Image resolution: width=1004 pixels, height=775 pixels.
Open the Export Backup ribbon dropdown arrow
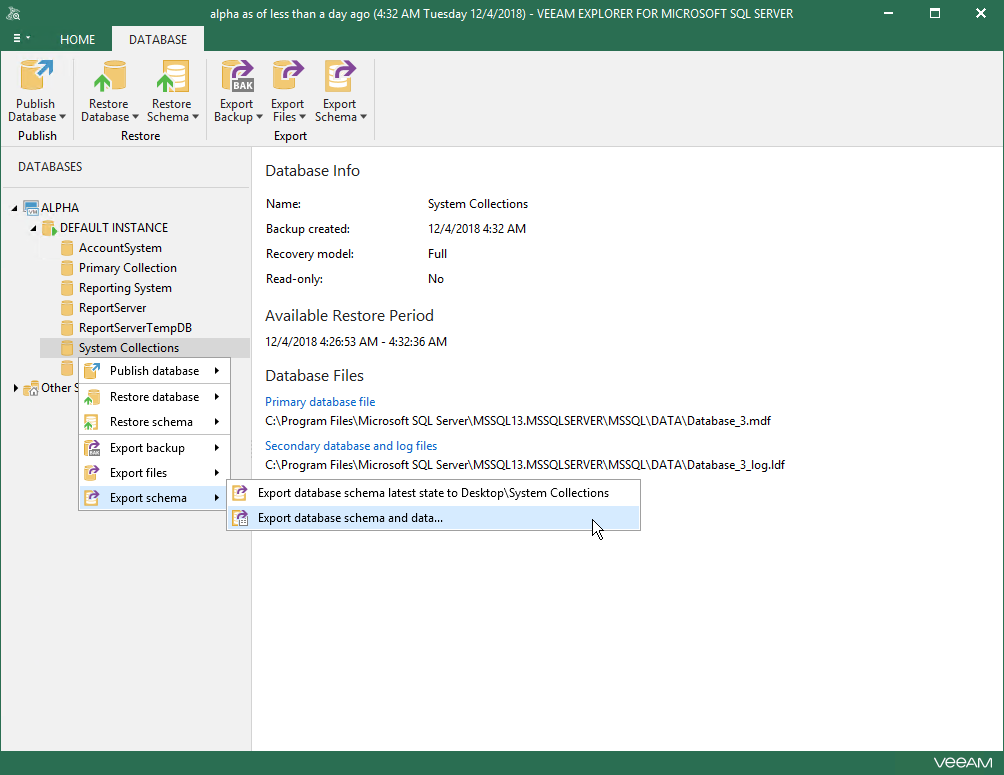[x=259, y=117]
